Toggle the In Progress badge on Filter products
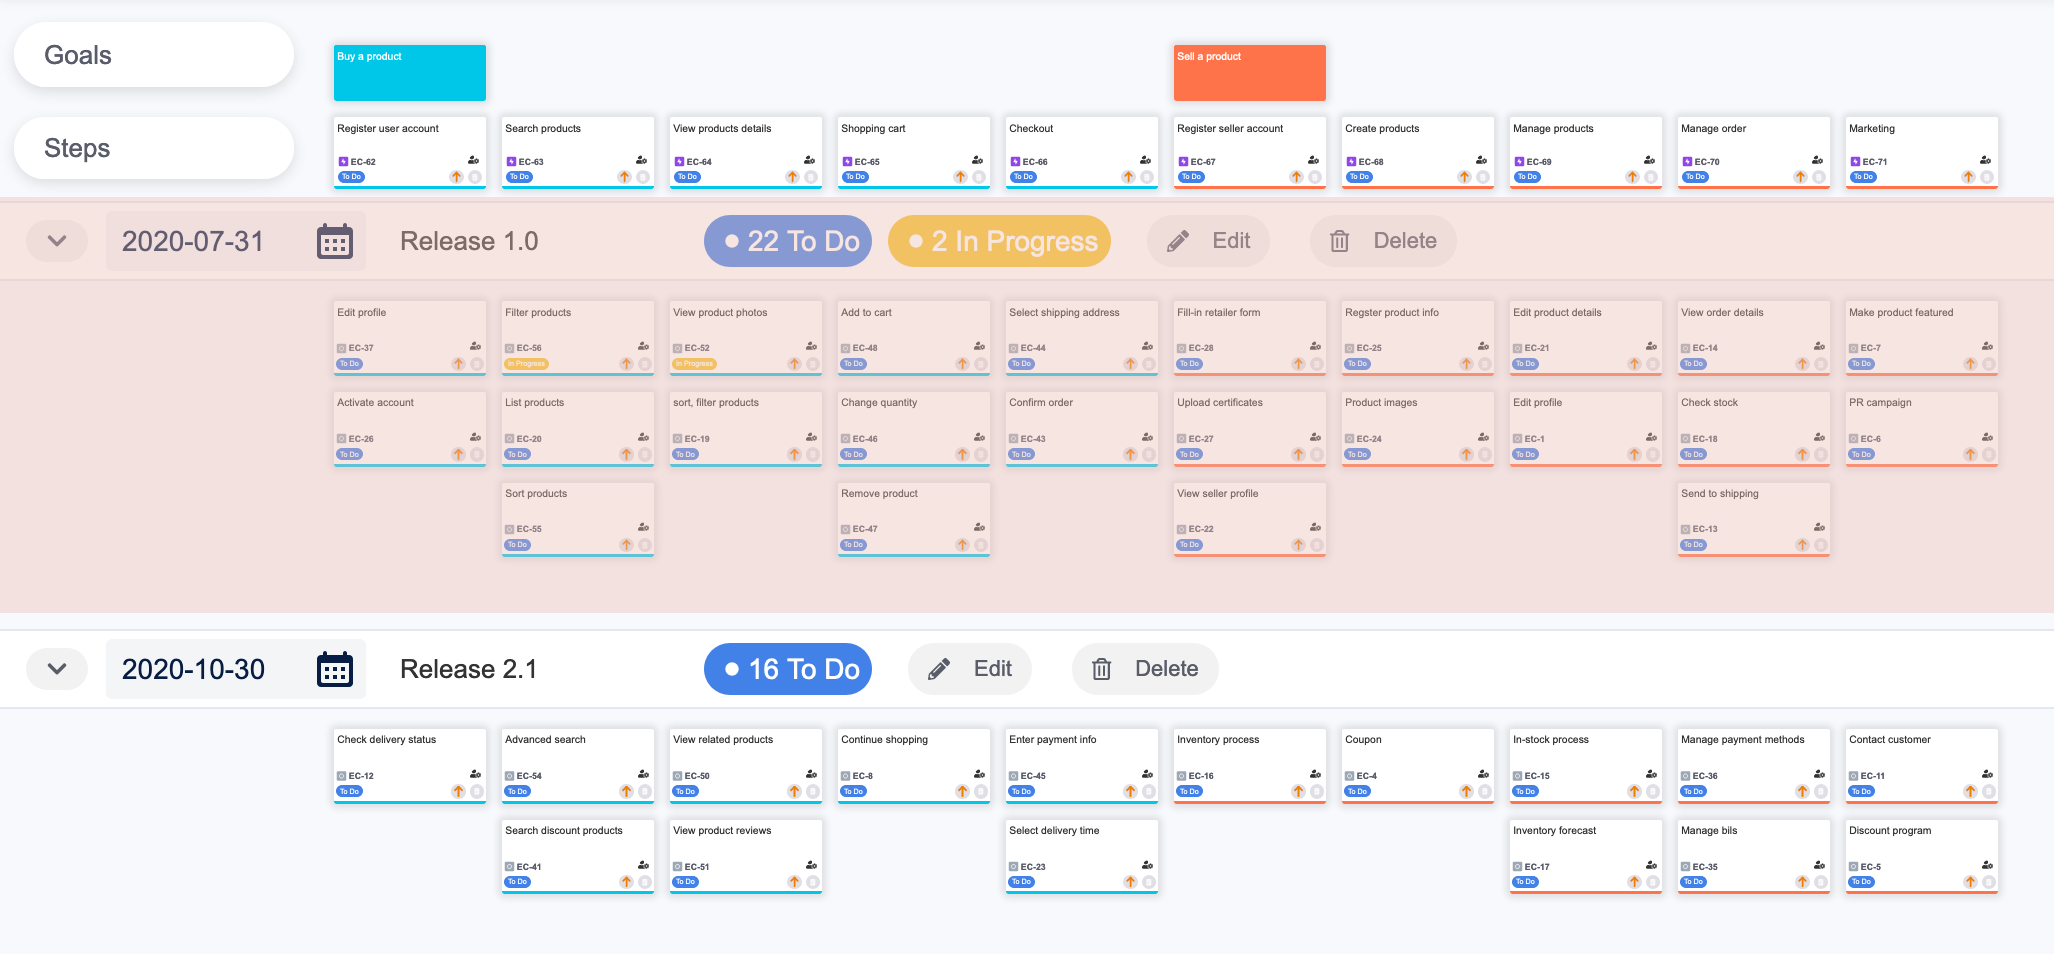Viewport: 2054px width, 954px height. (524, 364)
